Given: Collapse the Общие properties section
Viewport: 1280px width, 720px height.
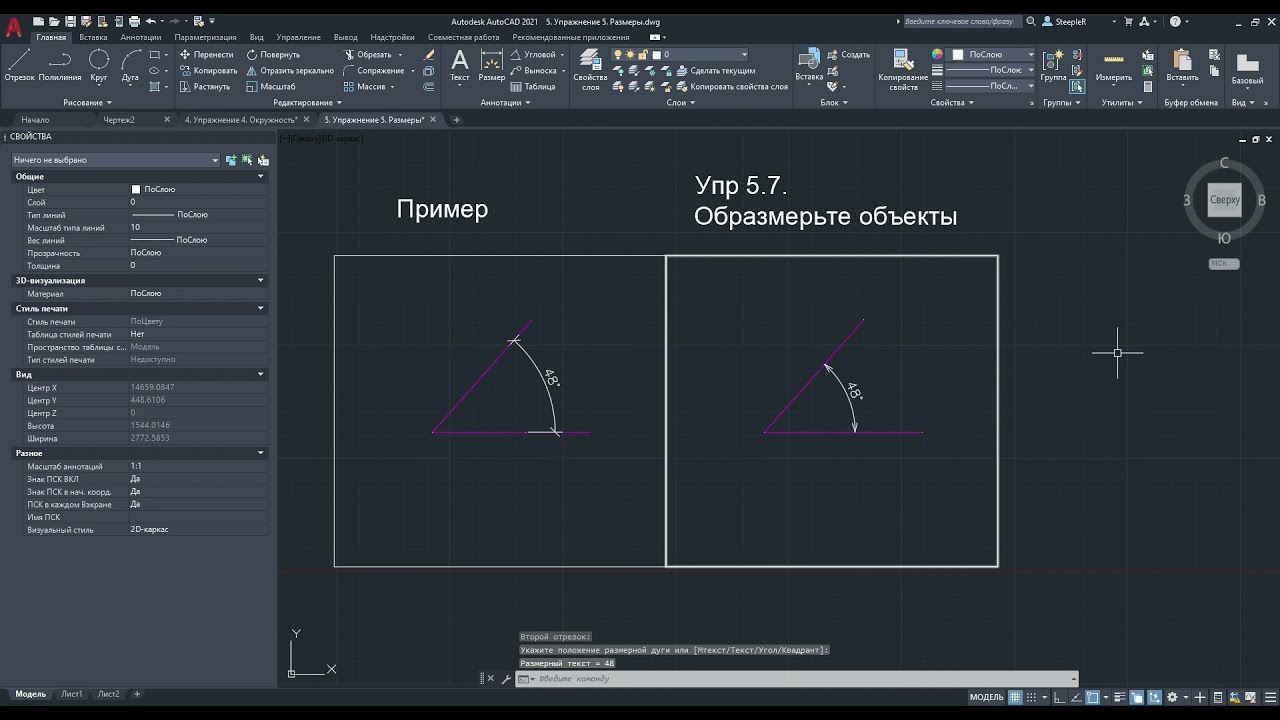Looking at the screenshot, I should point(261,176).
